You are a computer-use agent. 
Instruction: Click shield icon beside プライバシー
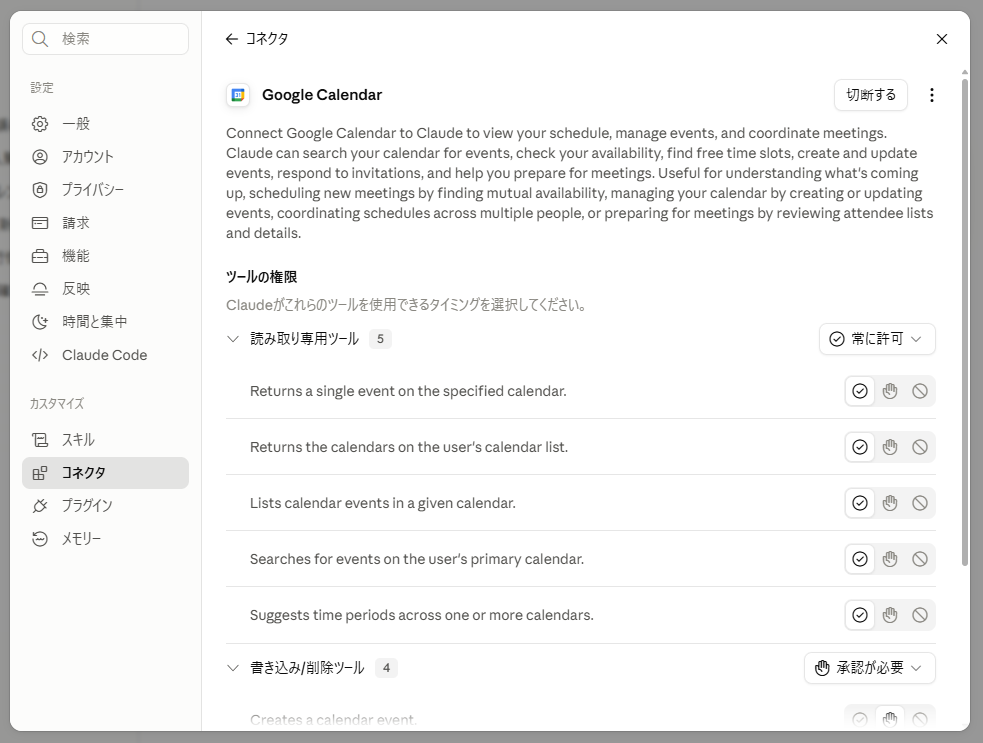coord(40,189)
